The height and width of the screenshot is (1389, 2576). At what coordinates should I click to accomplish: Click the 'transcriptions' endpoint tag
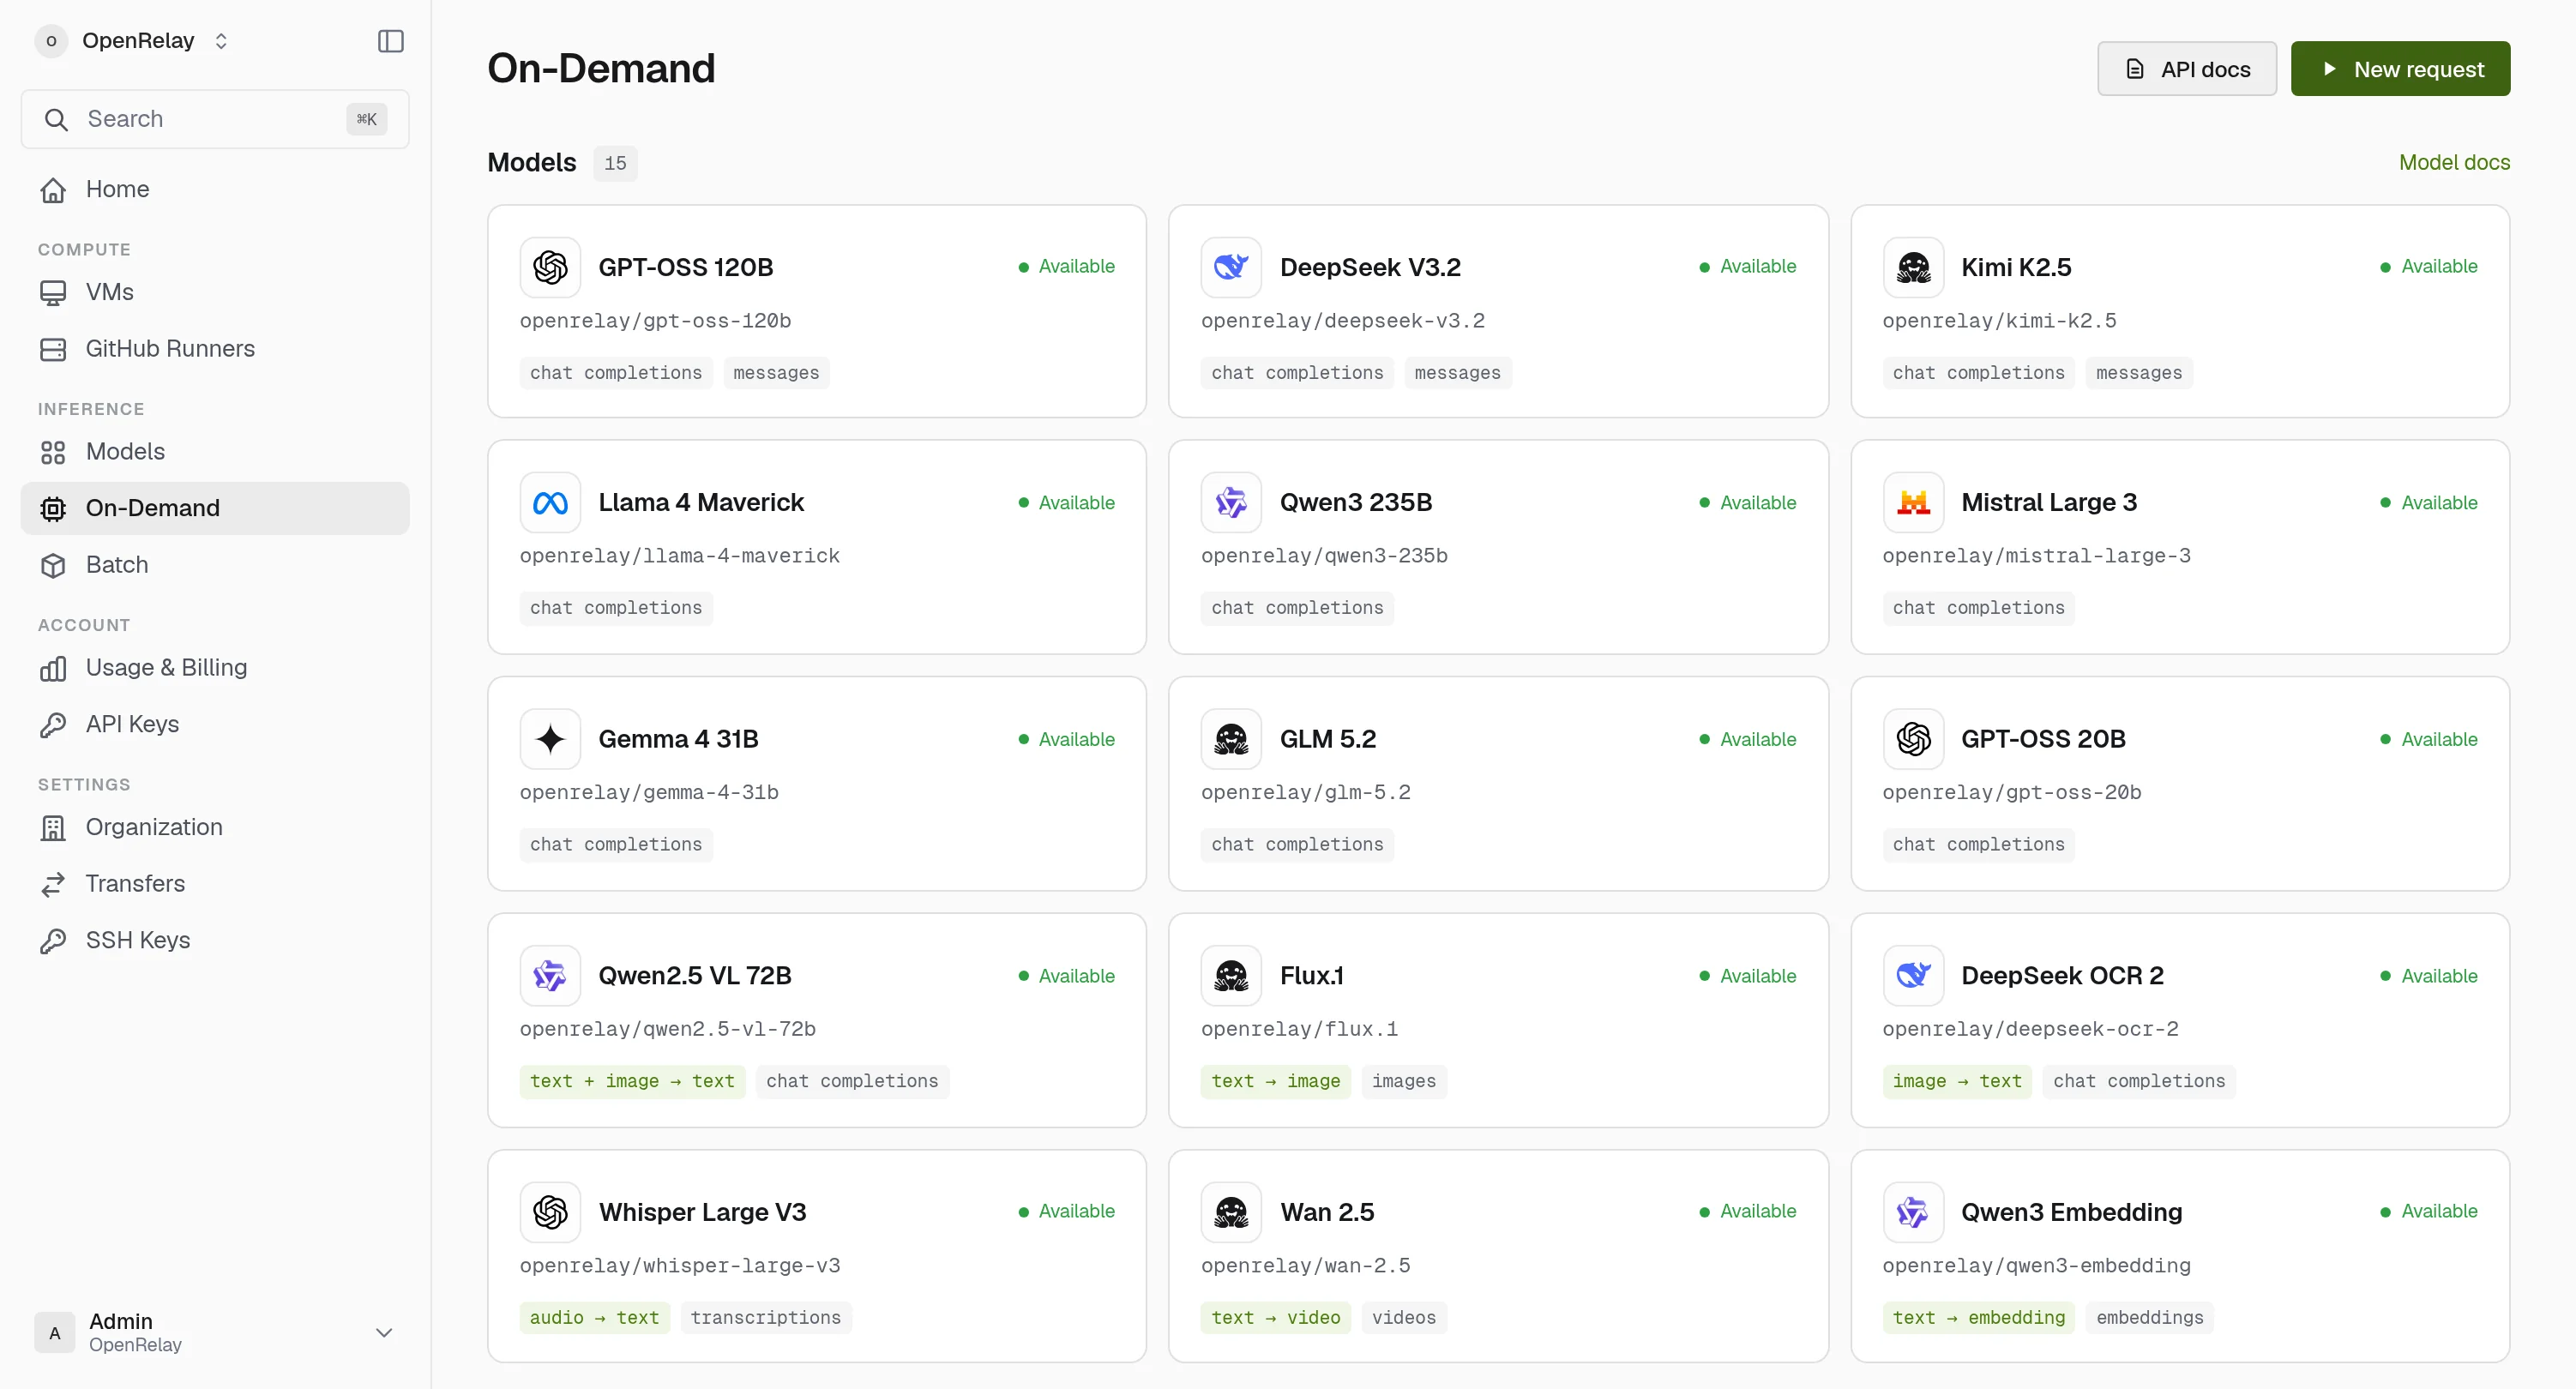point(765,1318)
